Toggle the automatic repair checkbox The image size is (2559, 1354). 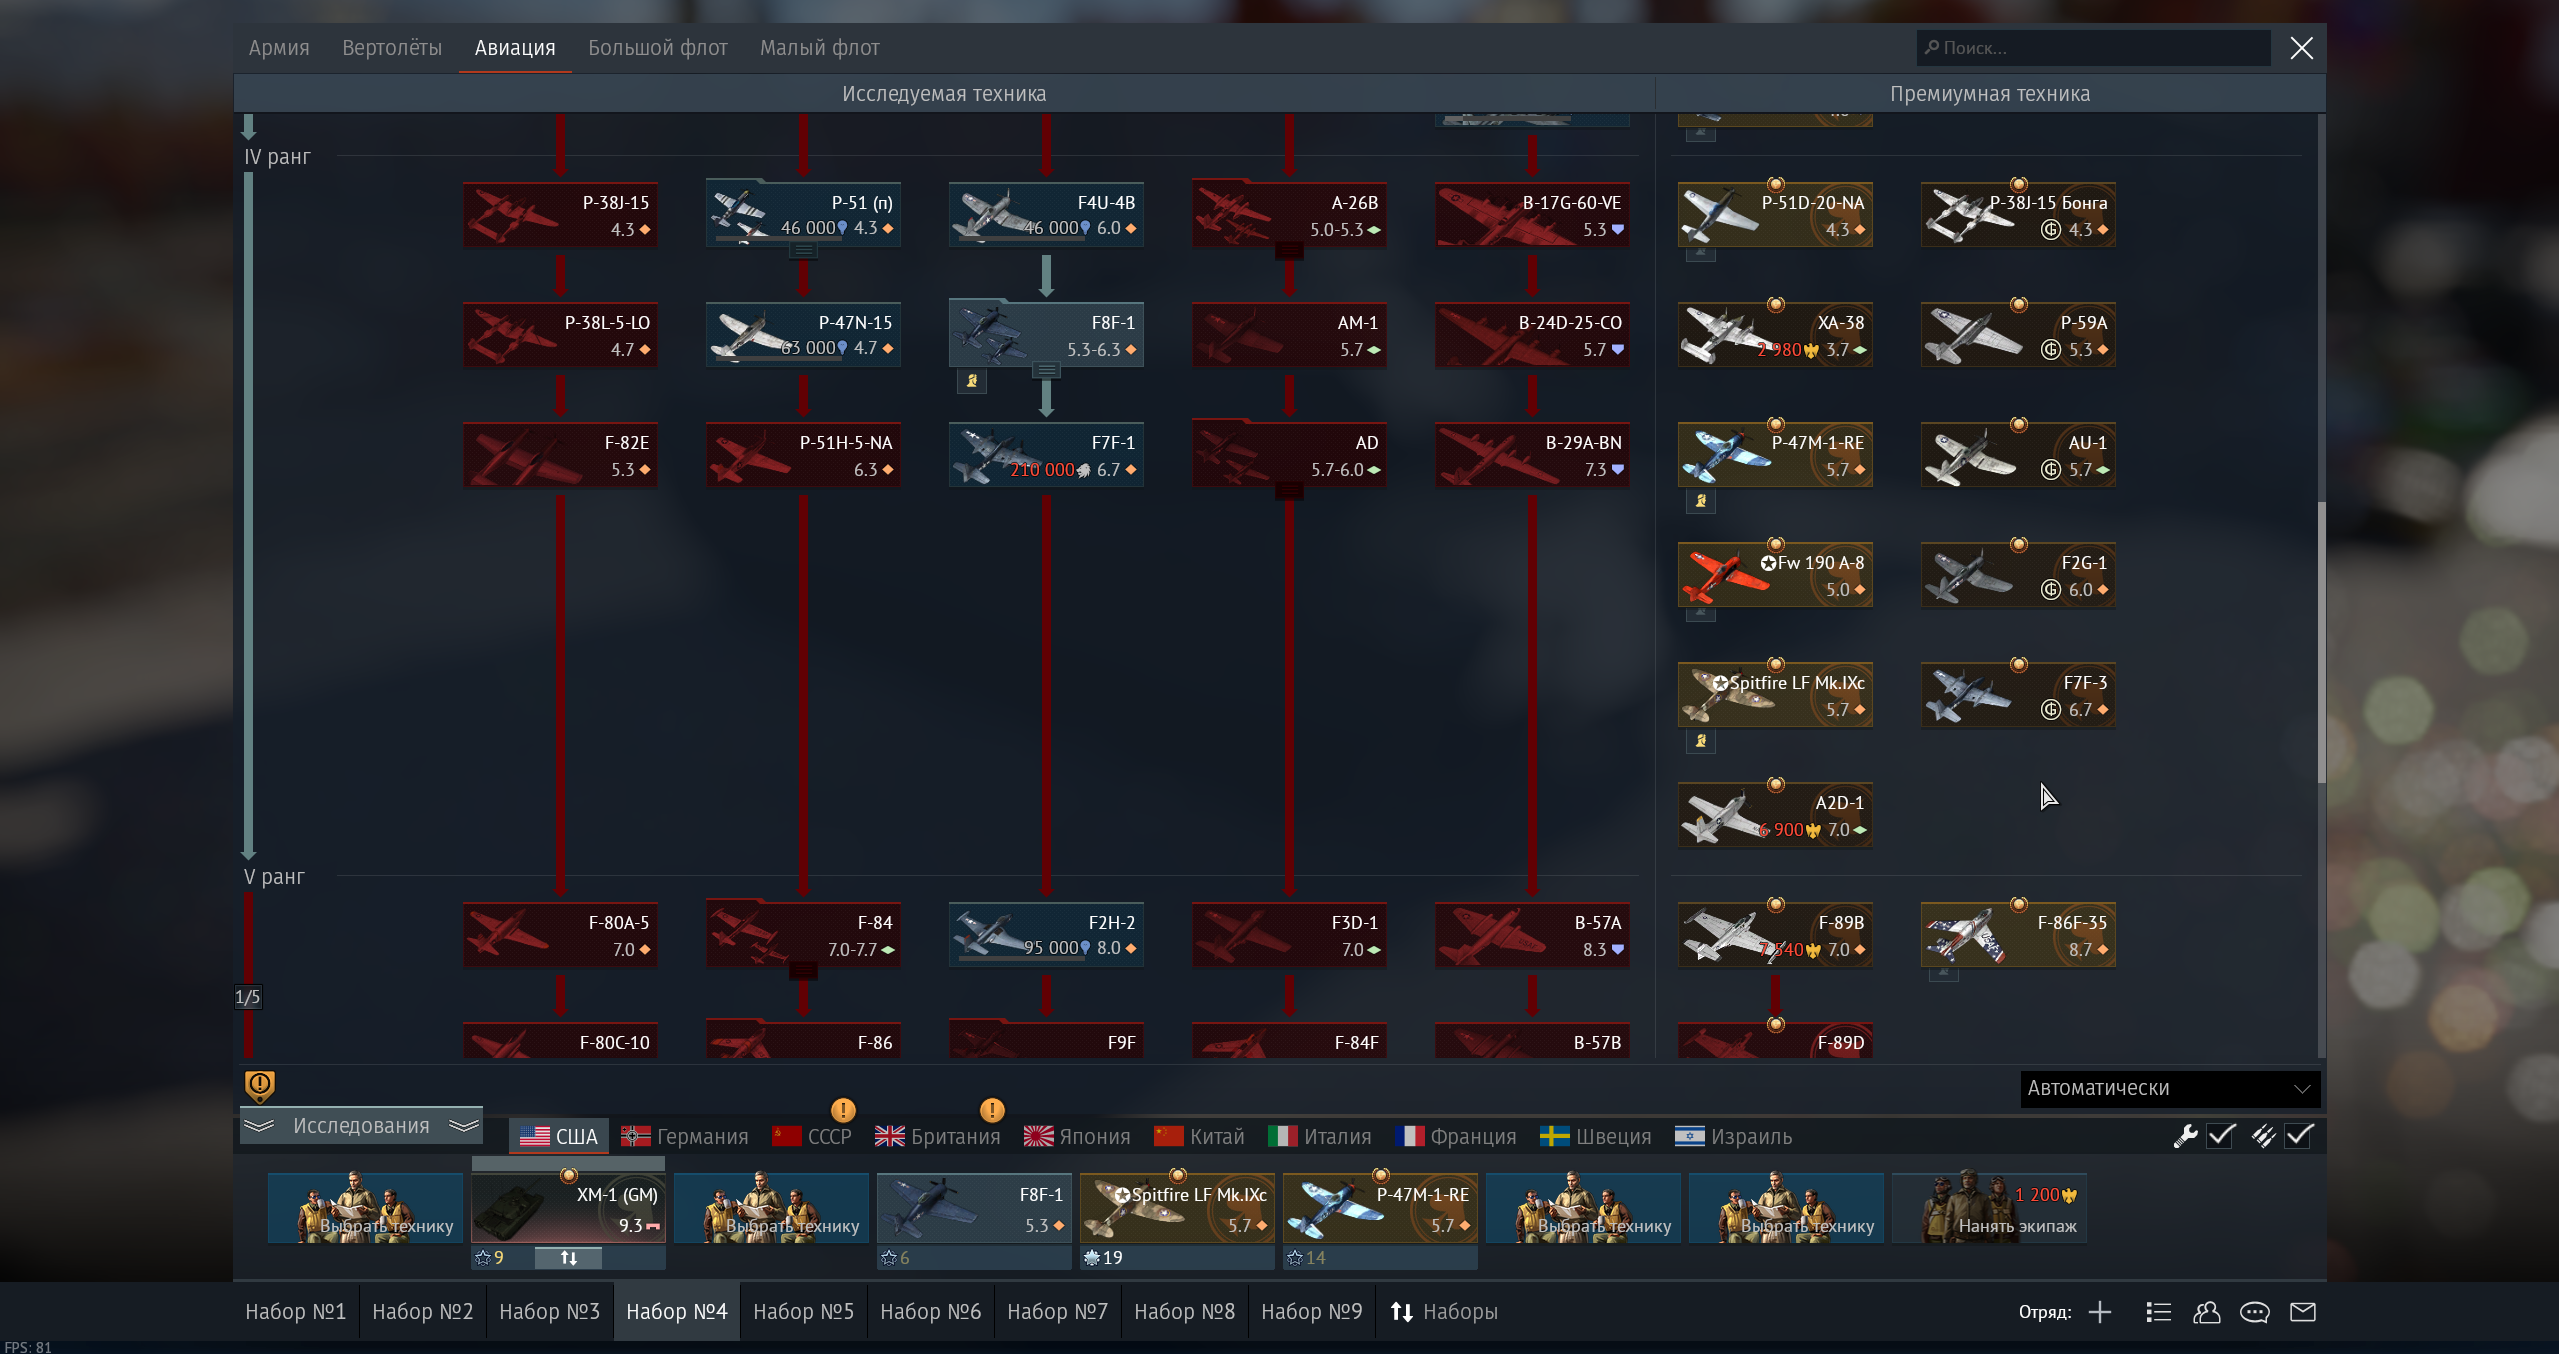coord(2221,1136)
